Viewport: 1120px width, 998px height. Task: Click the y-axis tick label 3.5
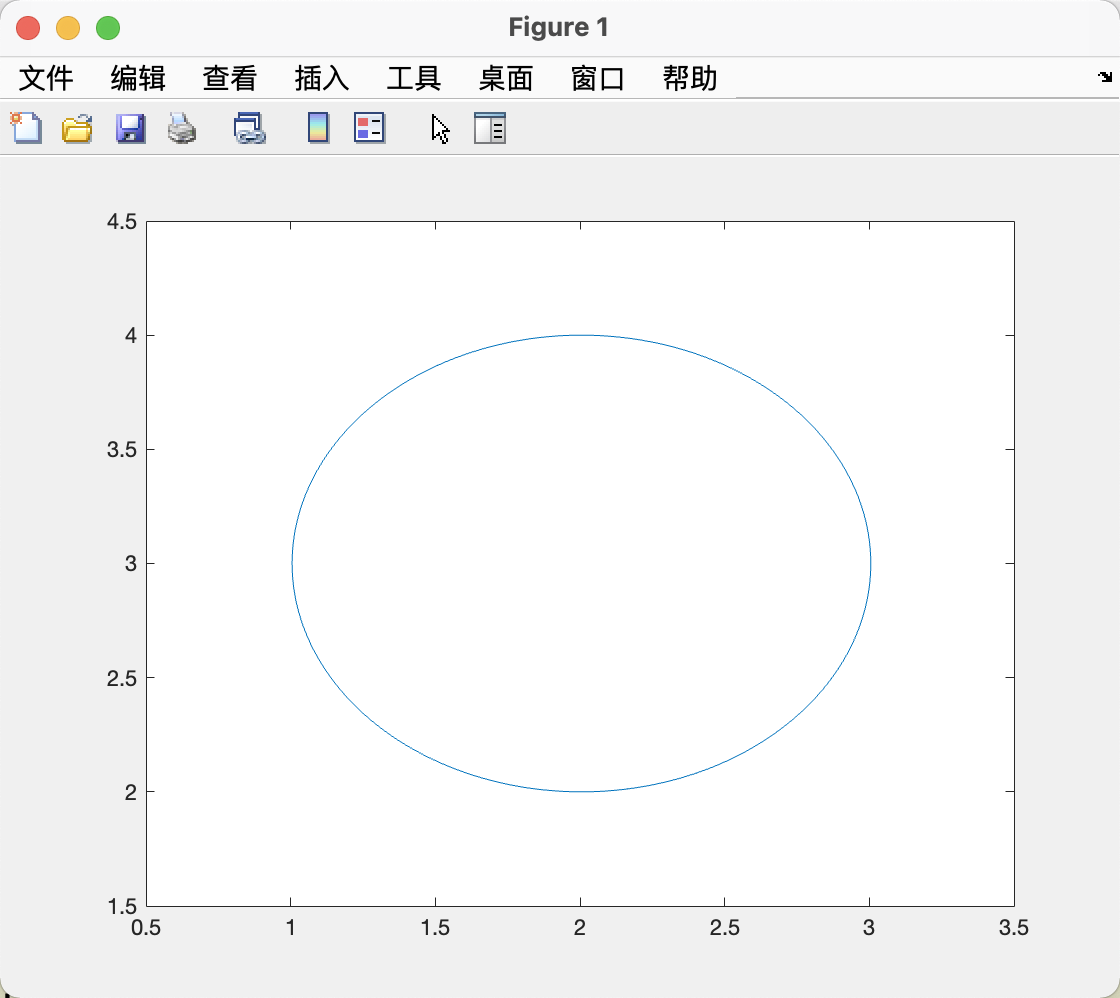pos(121,449)
